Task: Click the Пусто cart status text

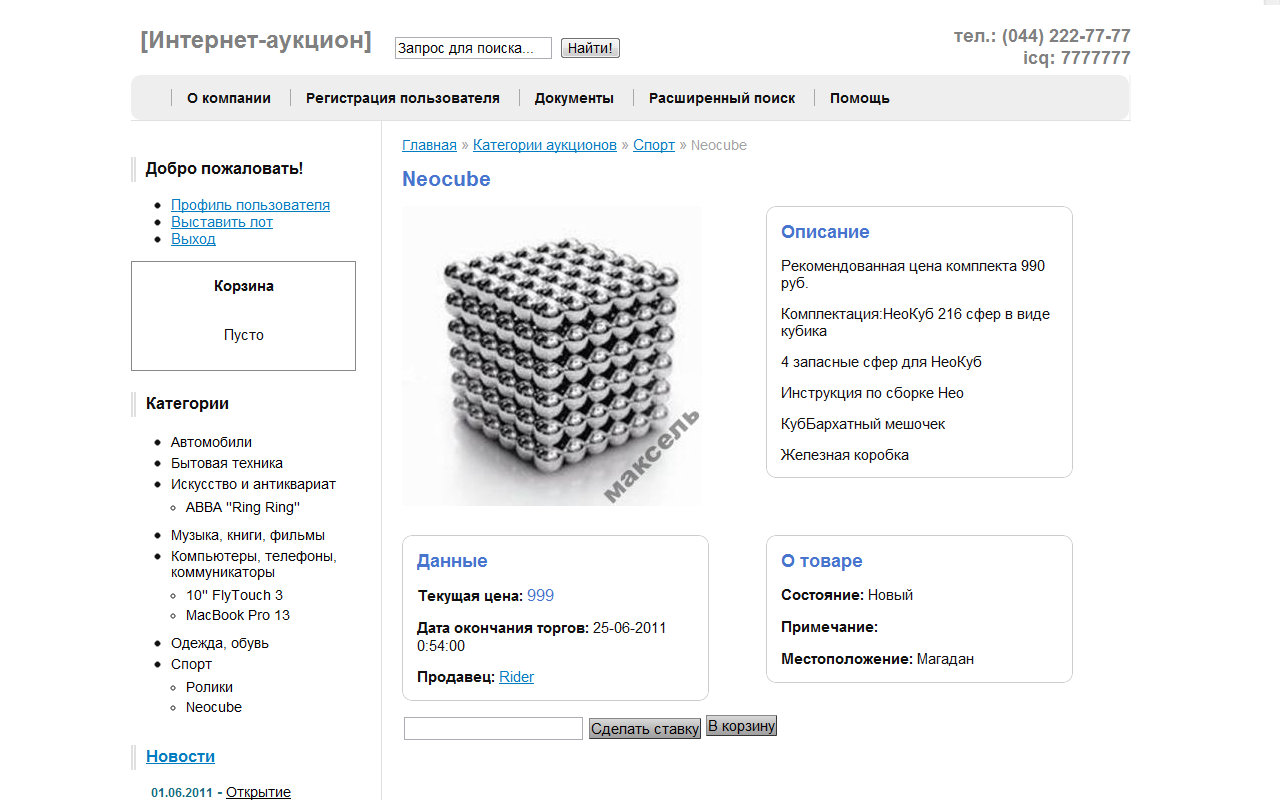Action: point(243,335)
